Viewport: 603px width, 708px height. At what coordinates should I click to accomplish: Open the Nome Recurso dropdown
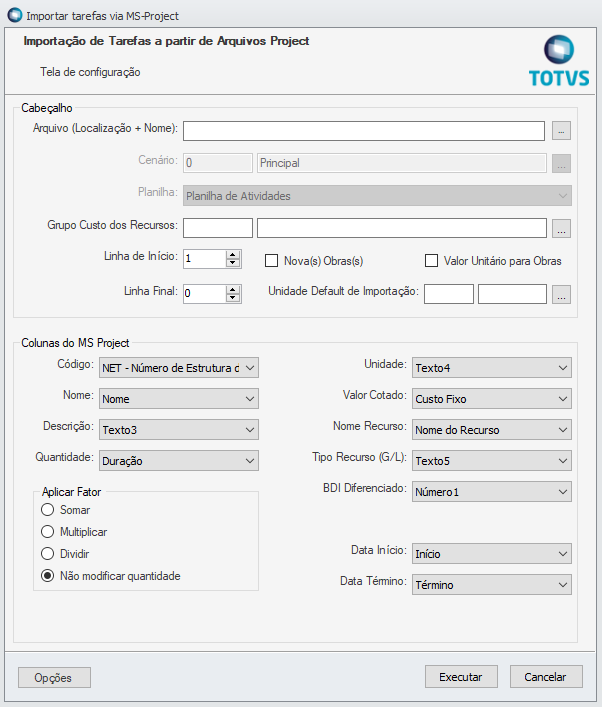491,430
